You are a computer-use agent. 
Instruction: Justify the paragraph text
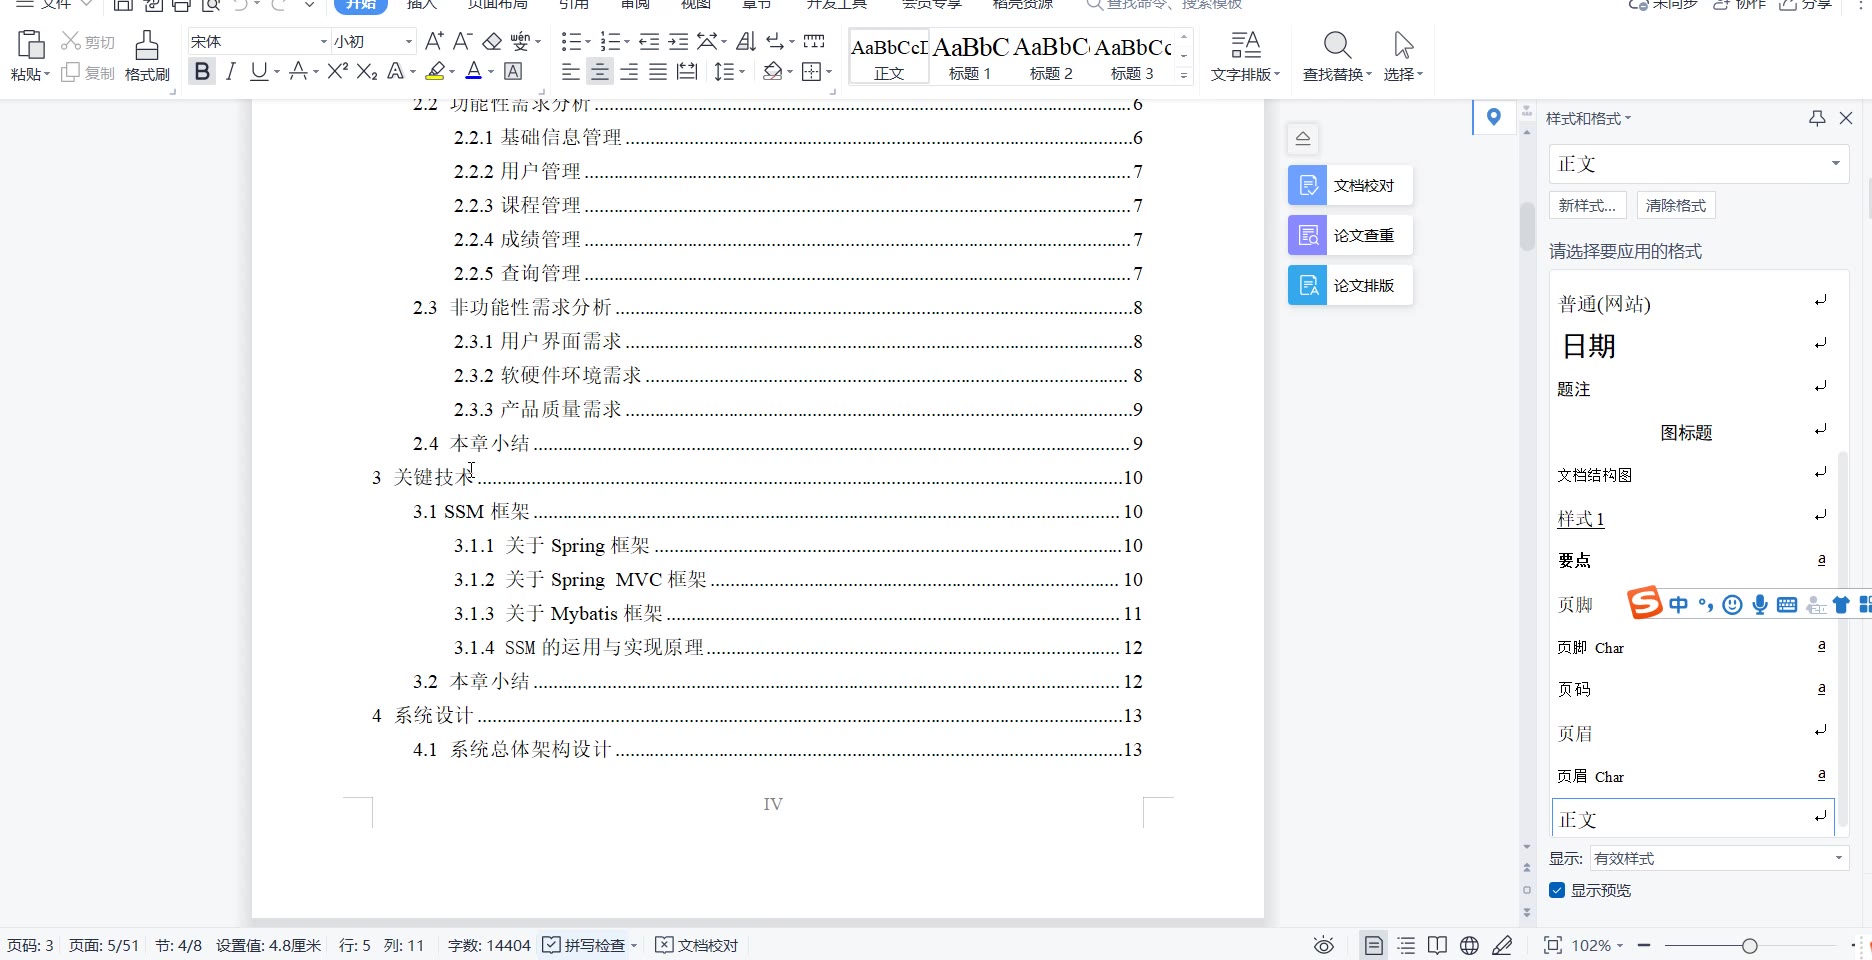(658, 72)
